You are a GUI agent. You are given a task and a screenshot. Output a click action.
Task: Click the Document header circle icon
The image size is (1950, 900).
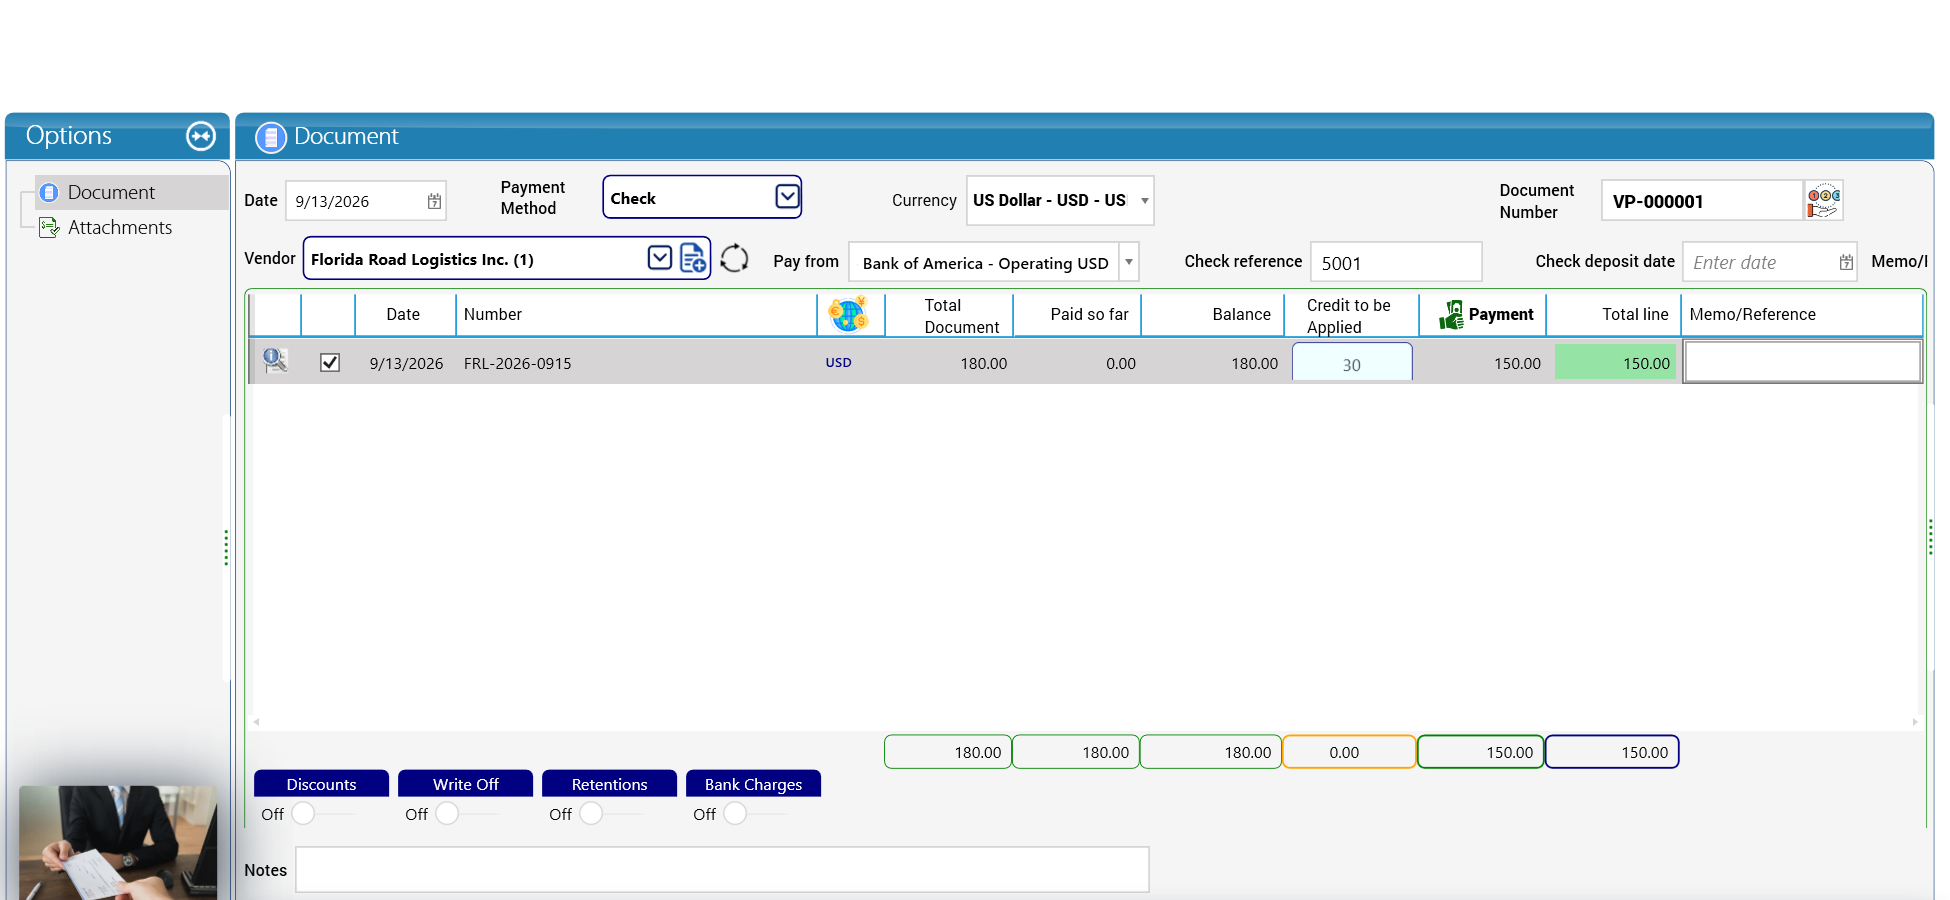coord(270,137)
